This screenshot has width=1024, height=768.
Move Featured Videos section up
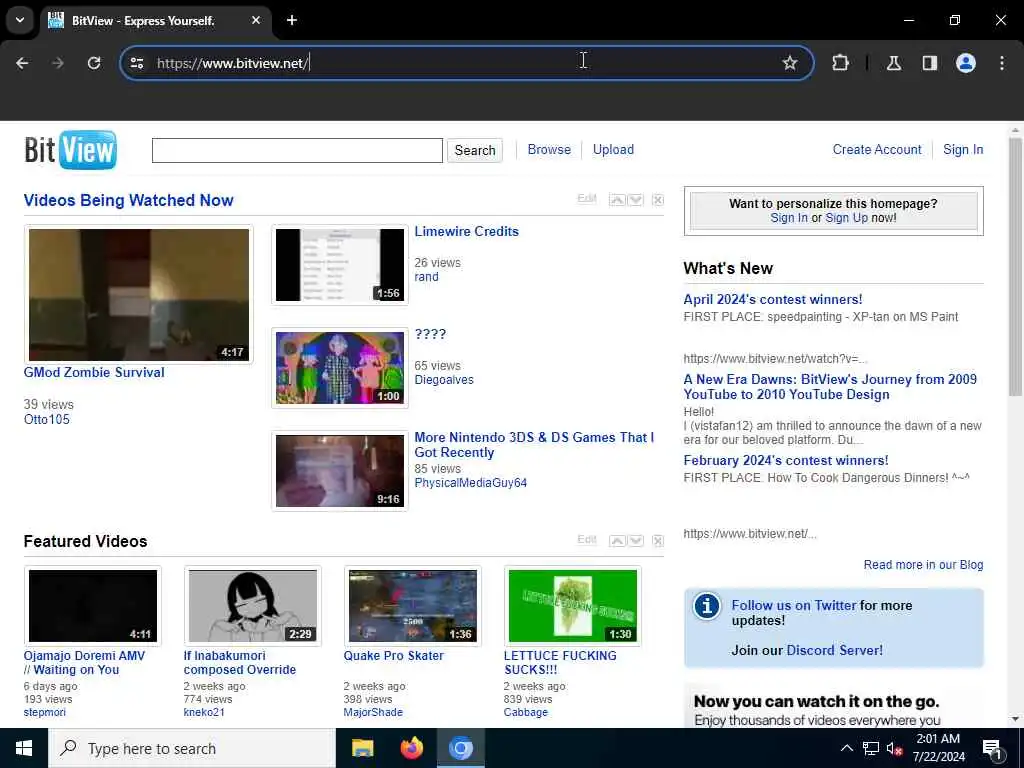pyautogui.click(x=616, y=541)
